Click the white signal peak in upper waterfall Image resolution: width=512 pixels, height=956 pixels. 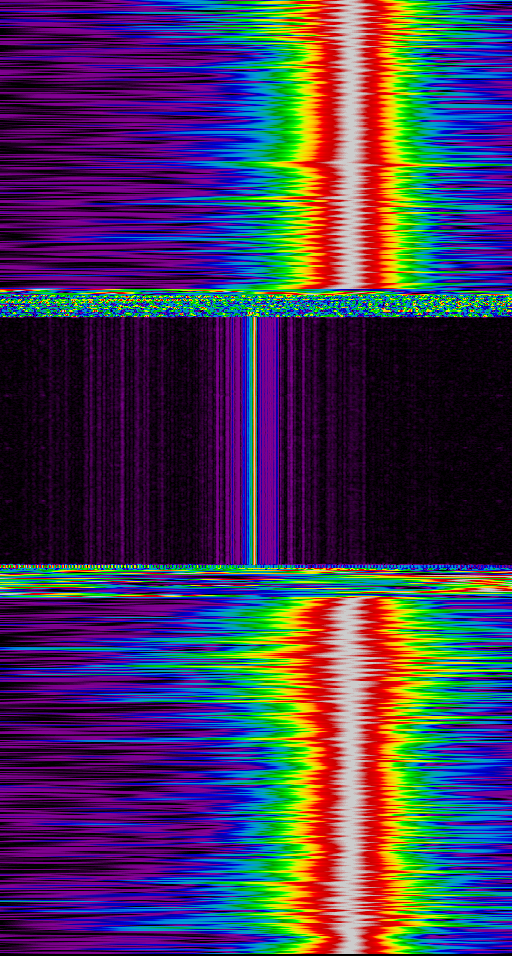pos(353,146)
